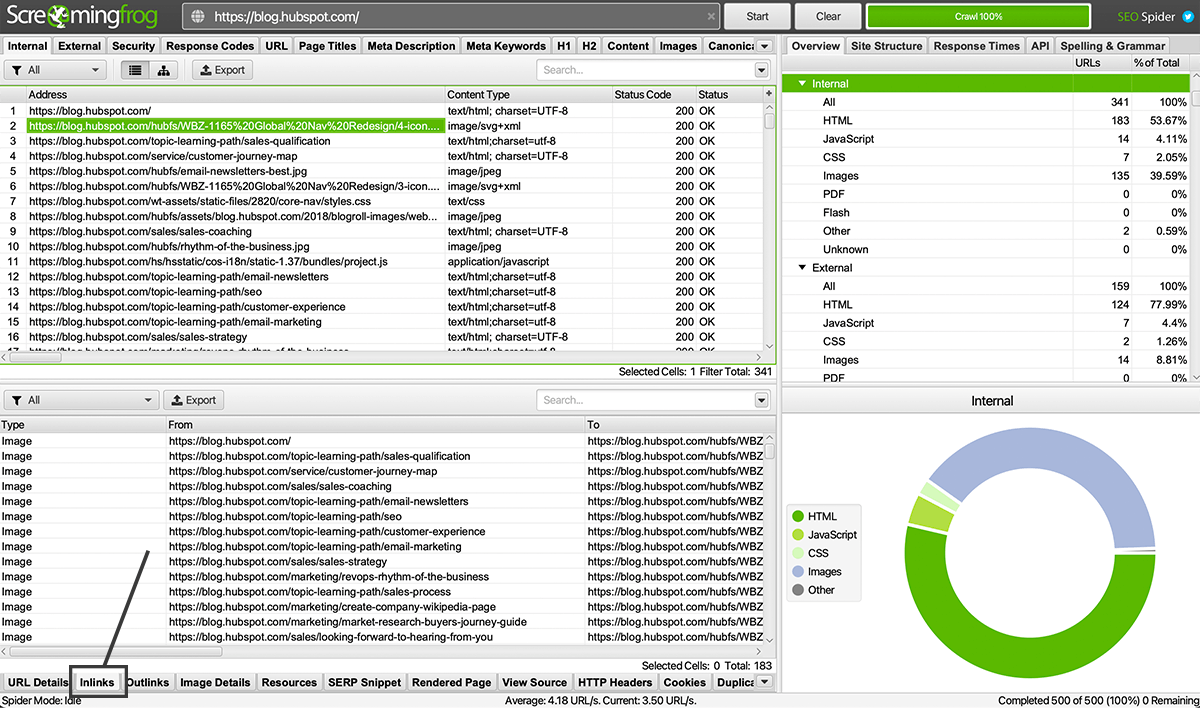
Task: Select Inlinks From URL create-company-wikipedia-page
Action: click(x=332, y=607)
